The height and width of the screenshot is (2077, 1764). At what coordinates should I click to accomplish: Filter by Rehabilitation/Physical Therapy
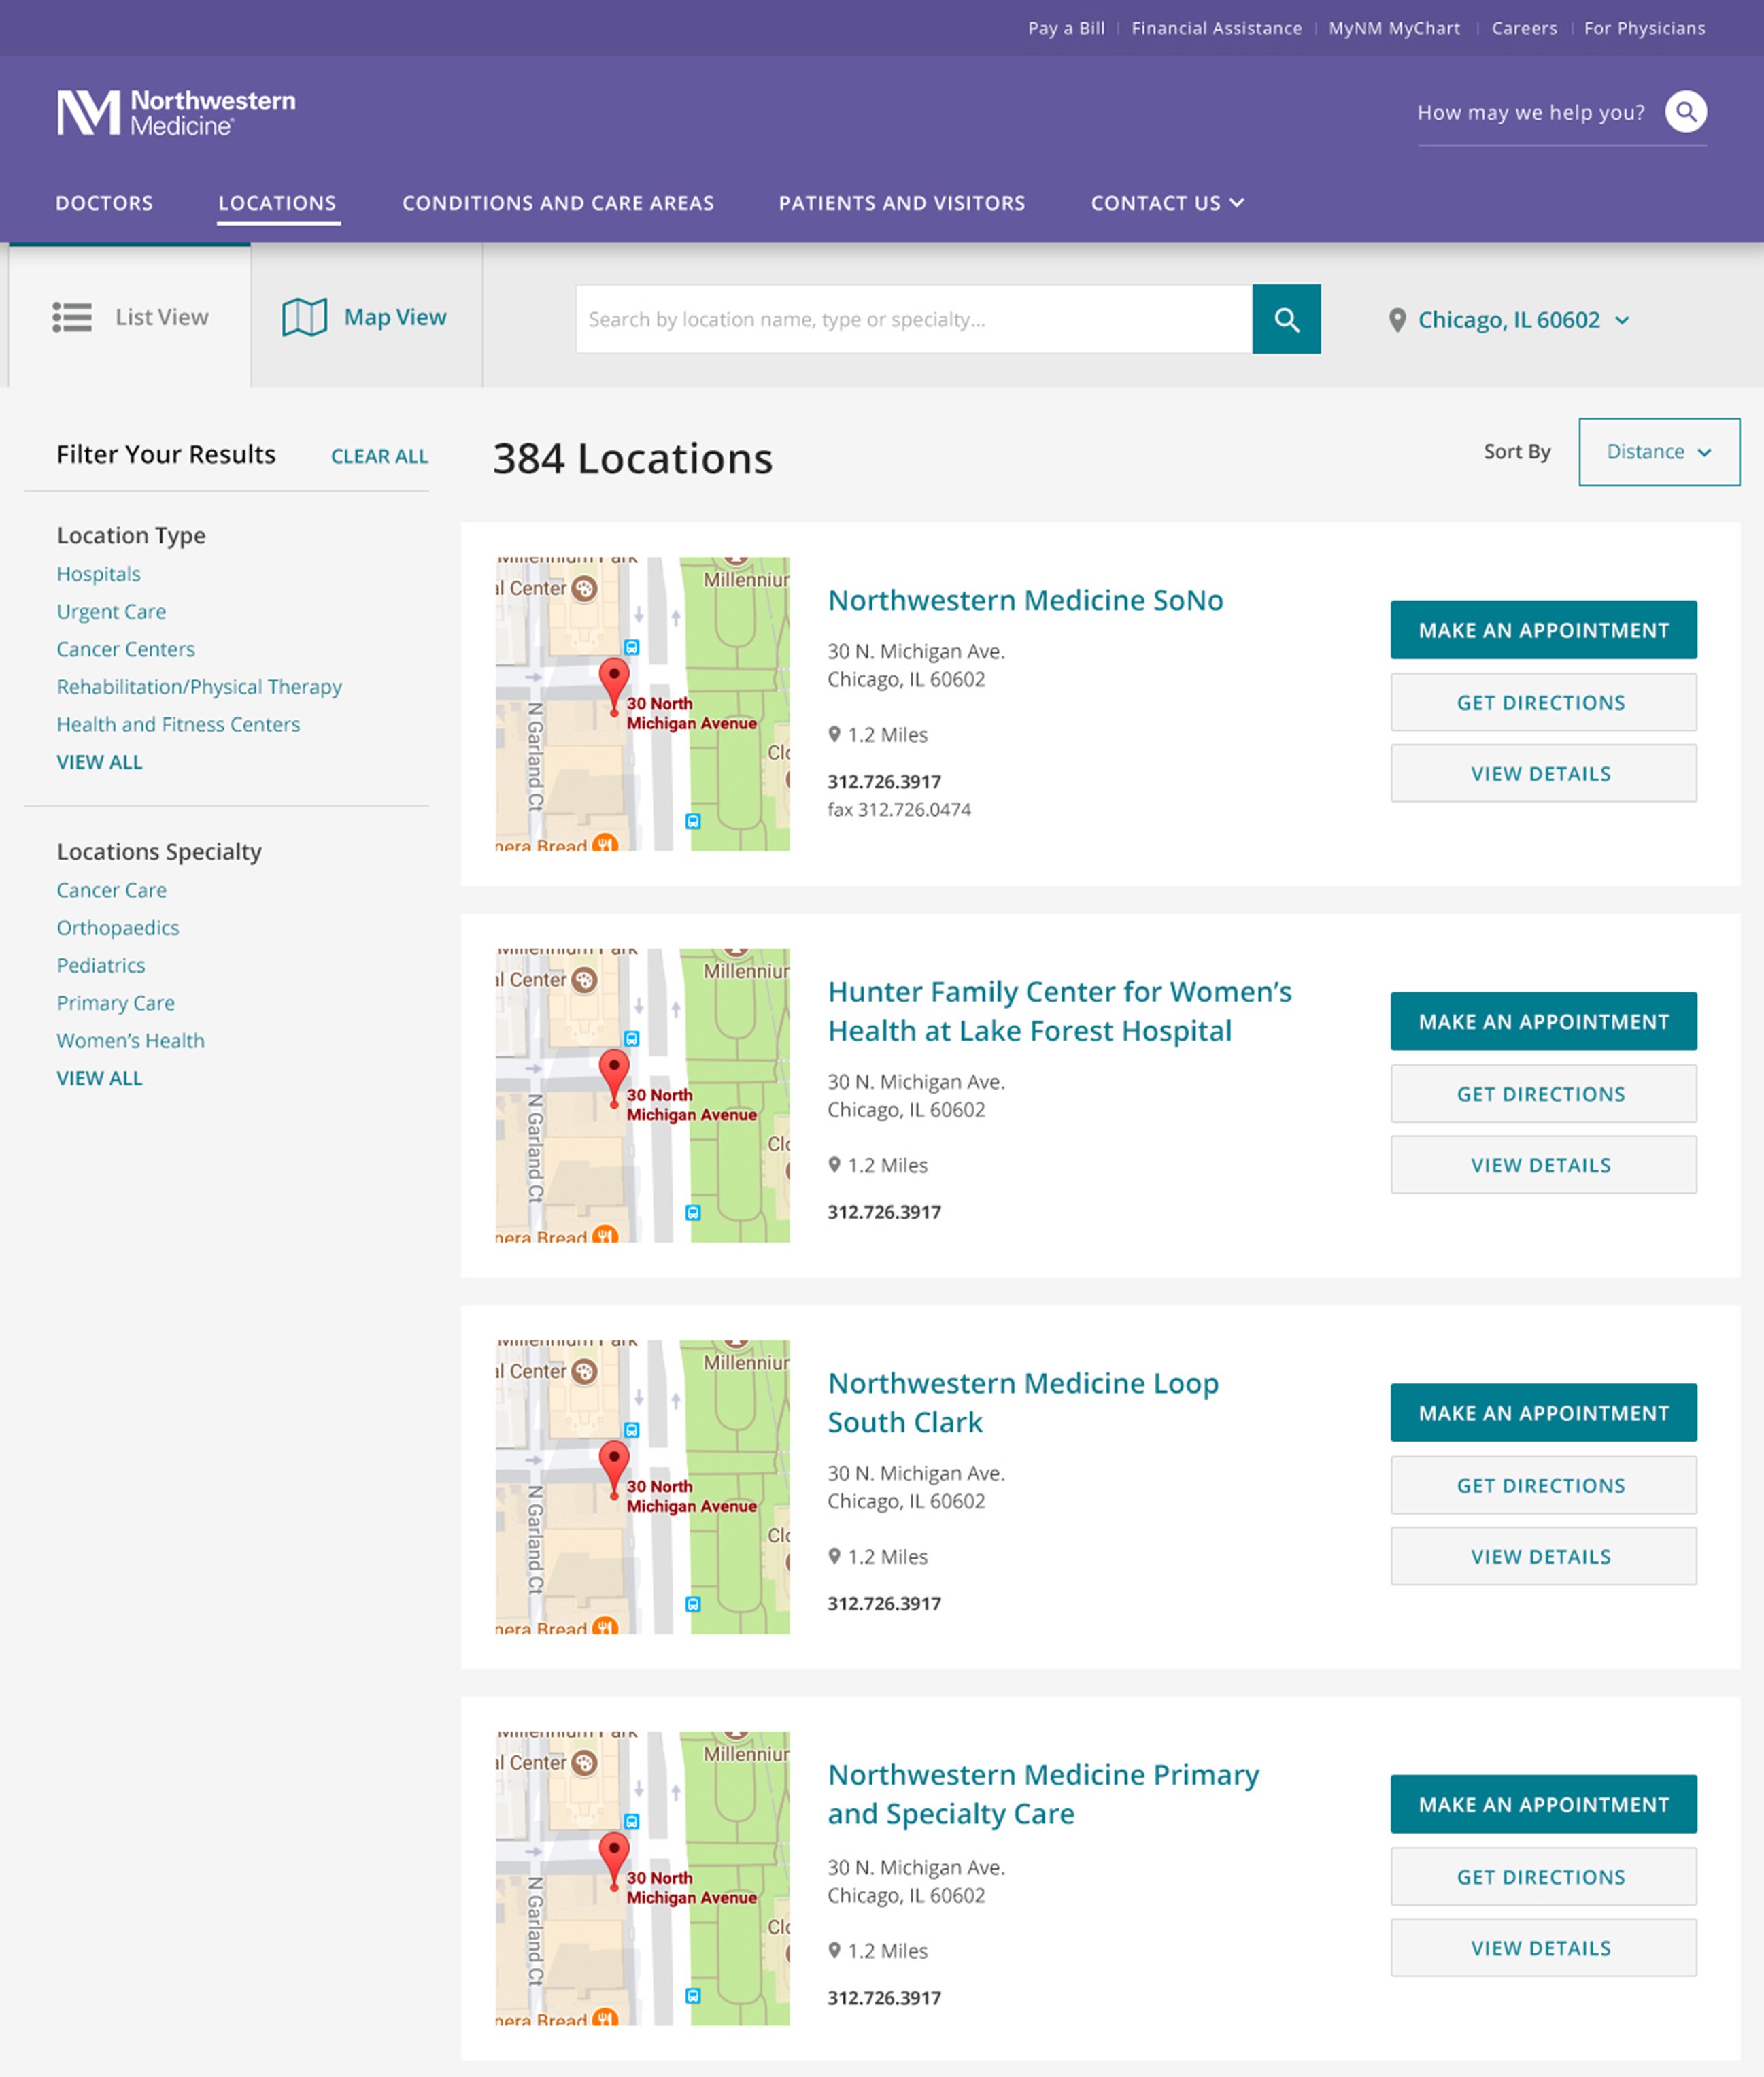click(199, 687)
